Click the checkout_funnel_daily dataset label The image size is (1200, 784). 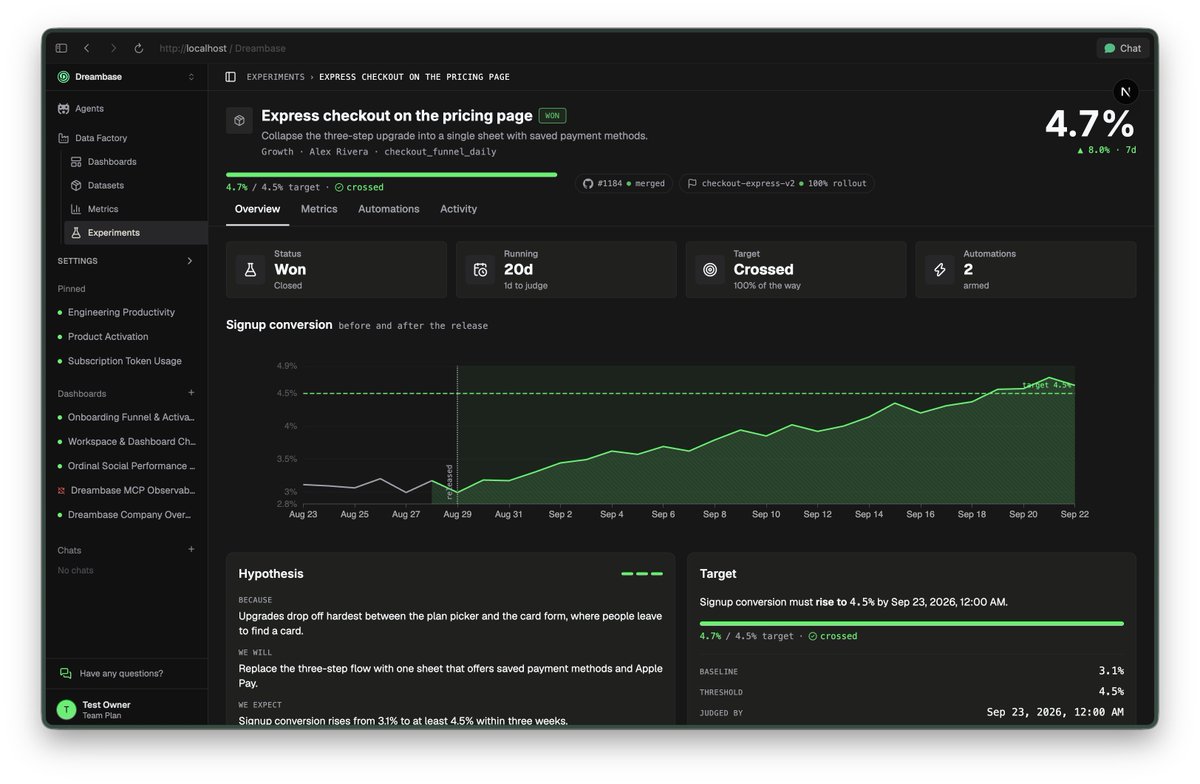440,152
